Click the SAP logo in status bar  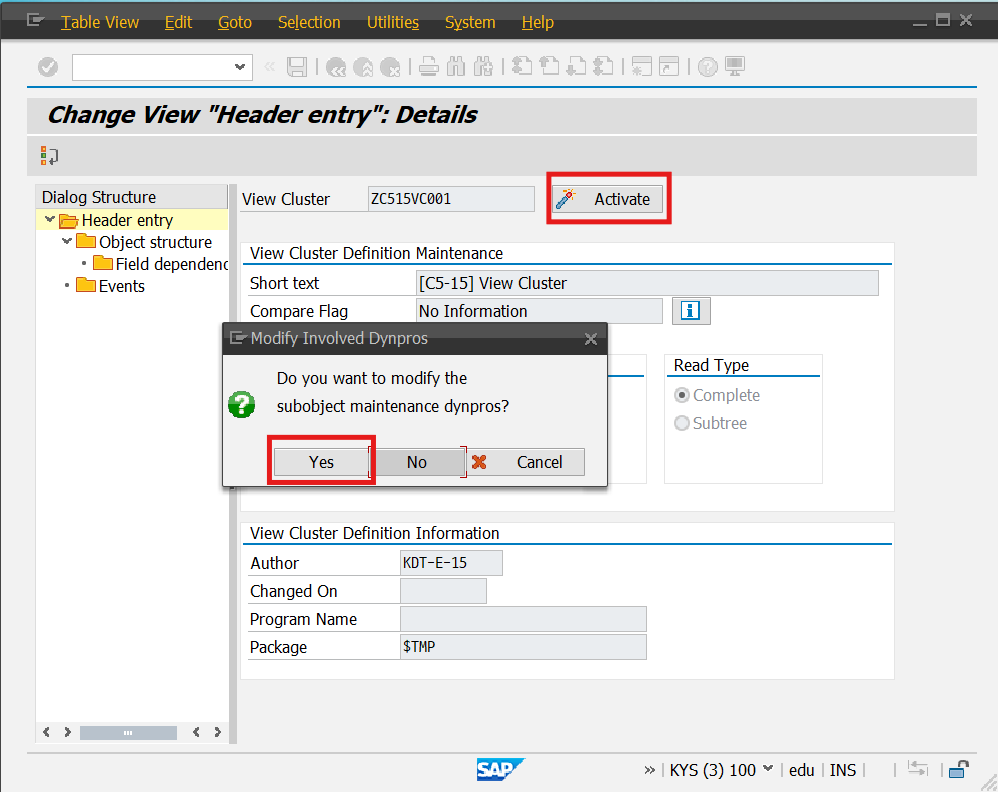(500, 769)
